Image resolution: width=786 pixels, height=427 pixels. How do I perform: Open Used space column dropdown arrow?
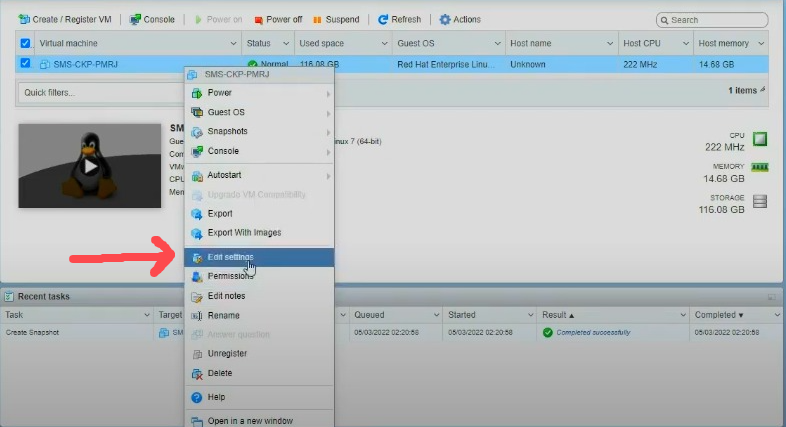(384, 44)
